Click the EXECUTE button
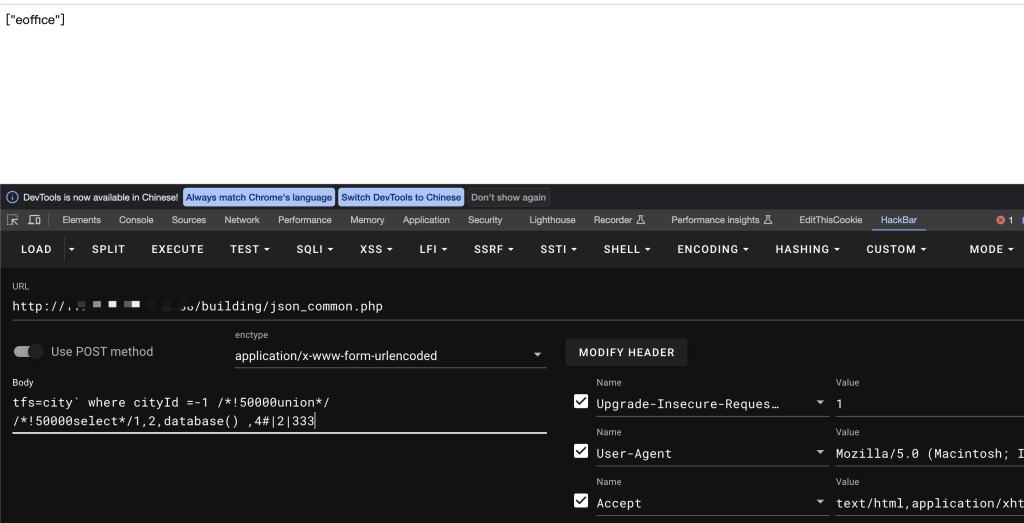The width and height of the screenshot is (1024, 523). click(x=178, y=249)
